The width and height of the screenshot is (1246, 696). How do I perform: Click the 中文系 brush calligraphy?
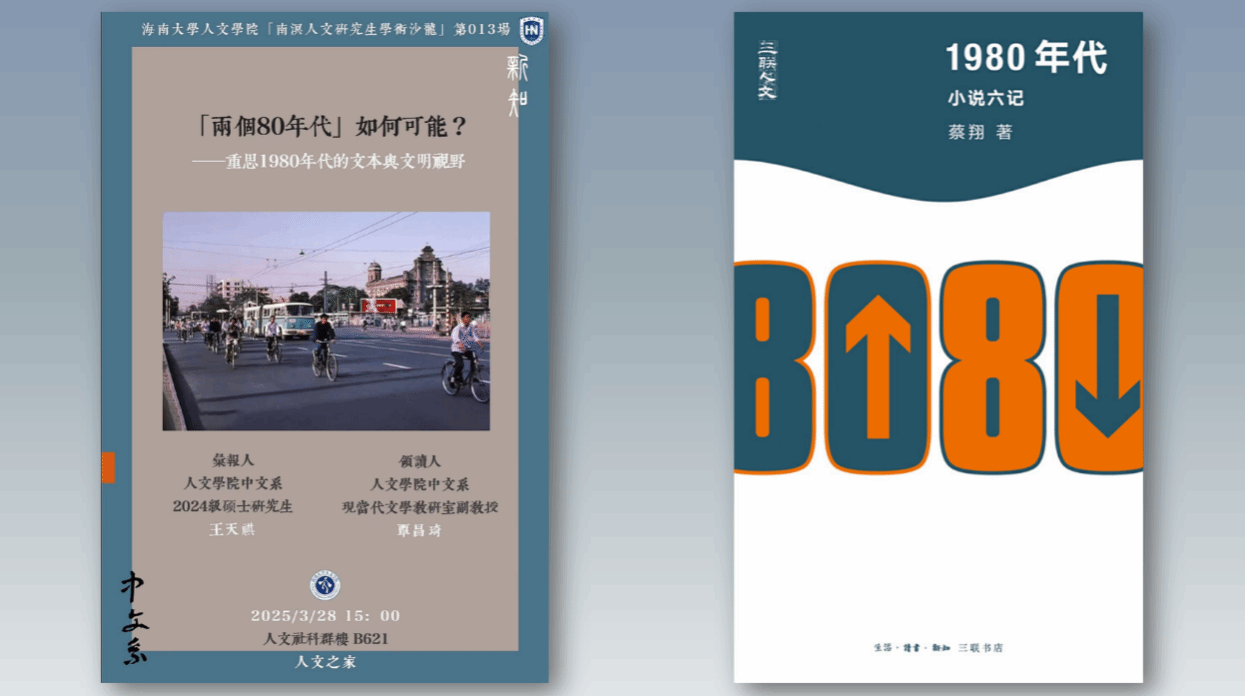pyautogui.click(x=134, y=617)
